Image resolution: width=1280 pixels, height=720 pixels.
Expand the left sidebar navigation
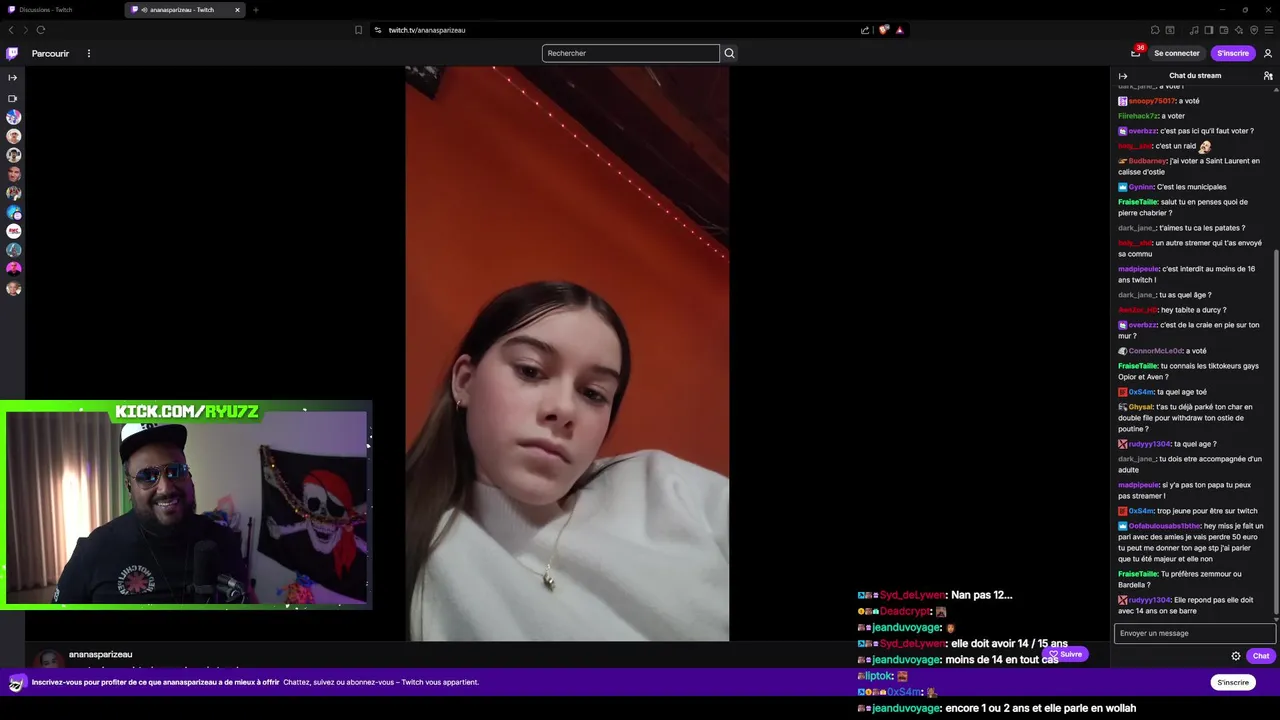[13, 77]
